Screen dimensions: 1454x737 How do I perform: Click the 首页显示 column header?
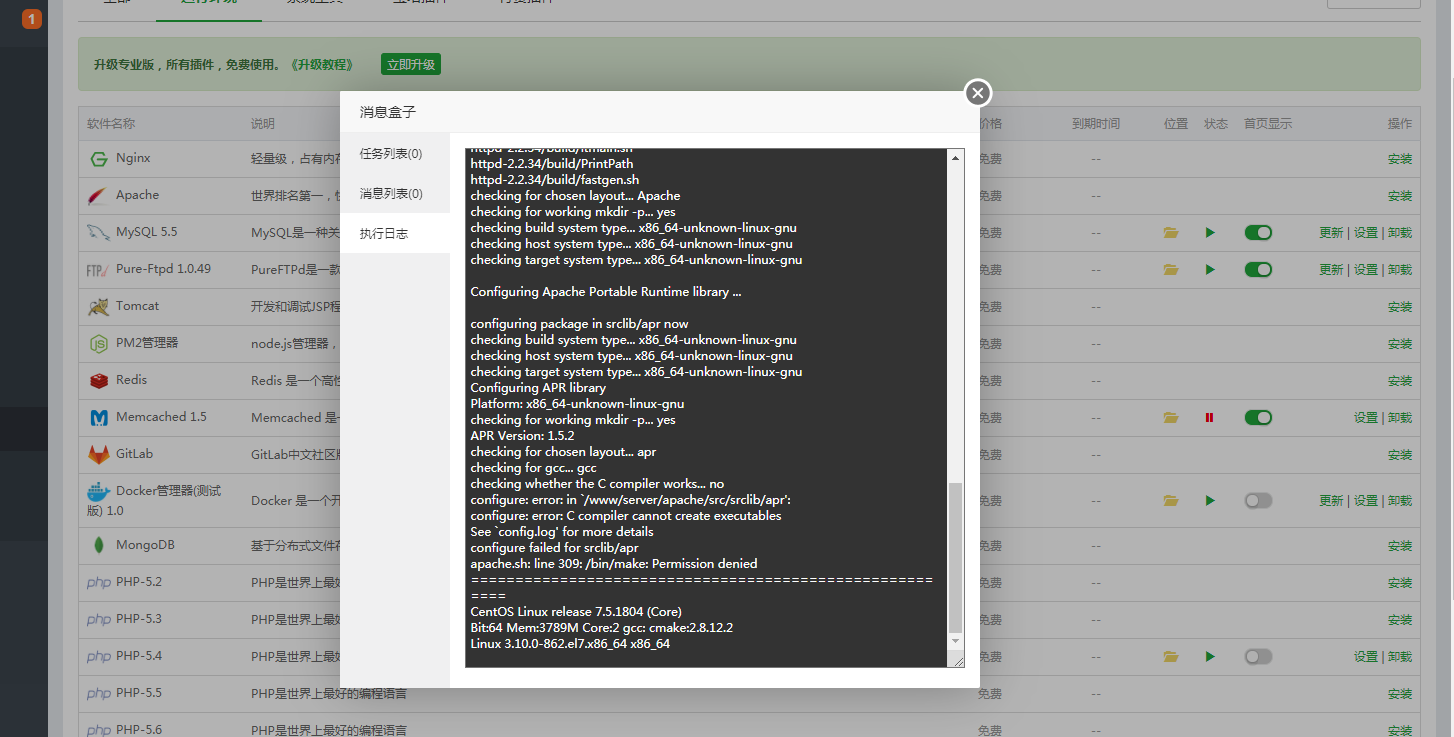pos(1268,124)
